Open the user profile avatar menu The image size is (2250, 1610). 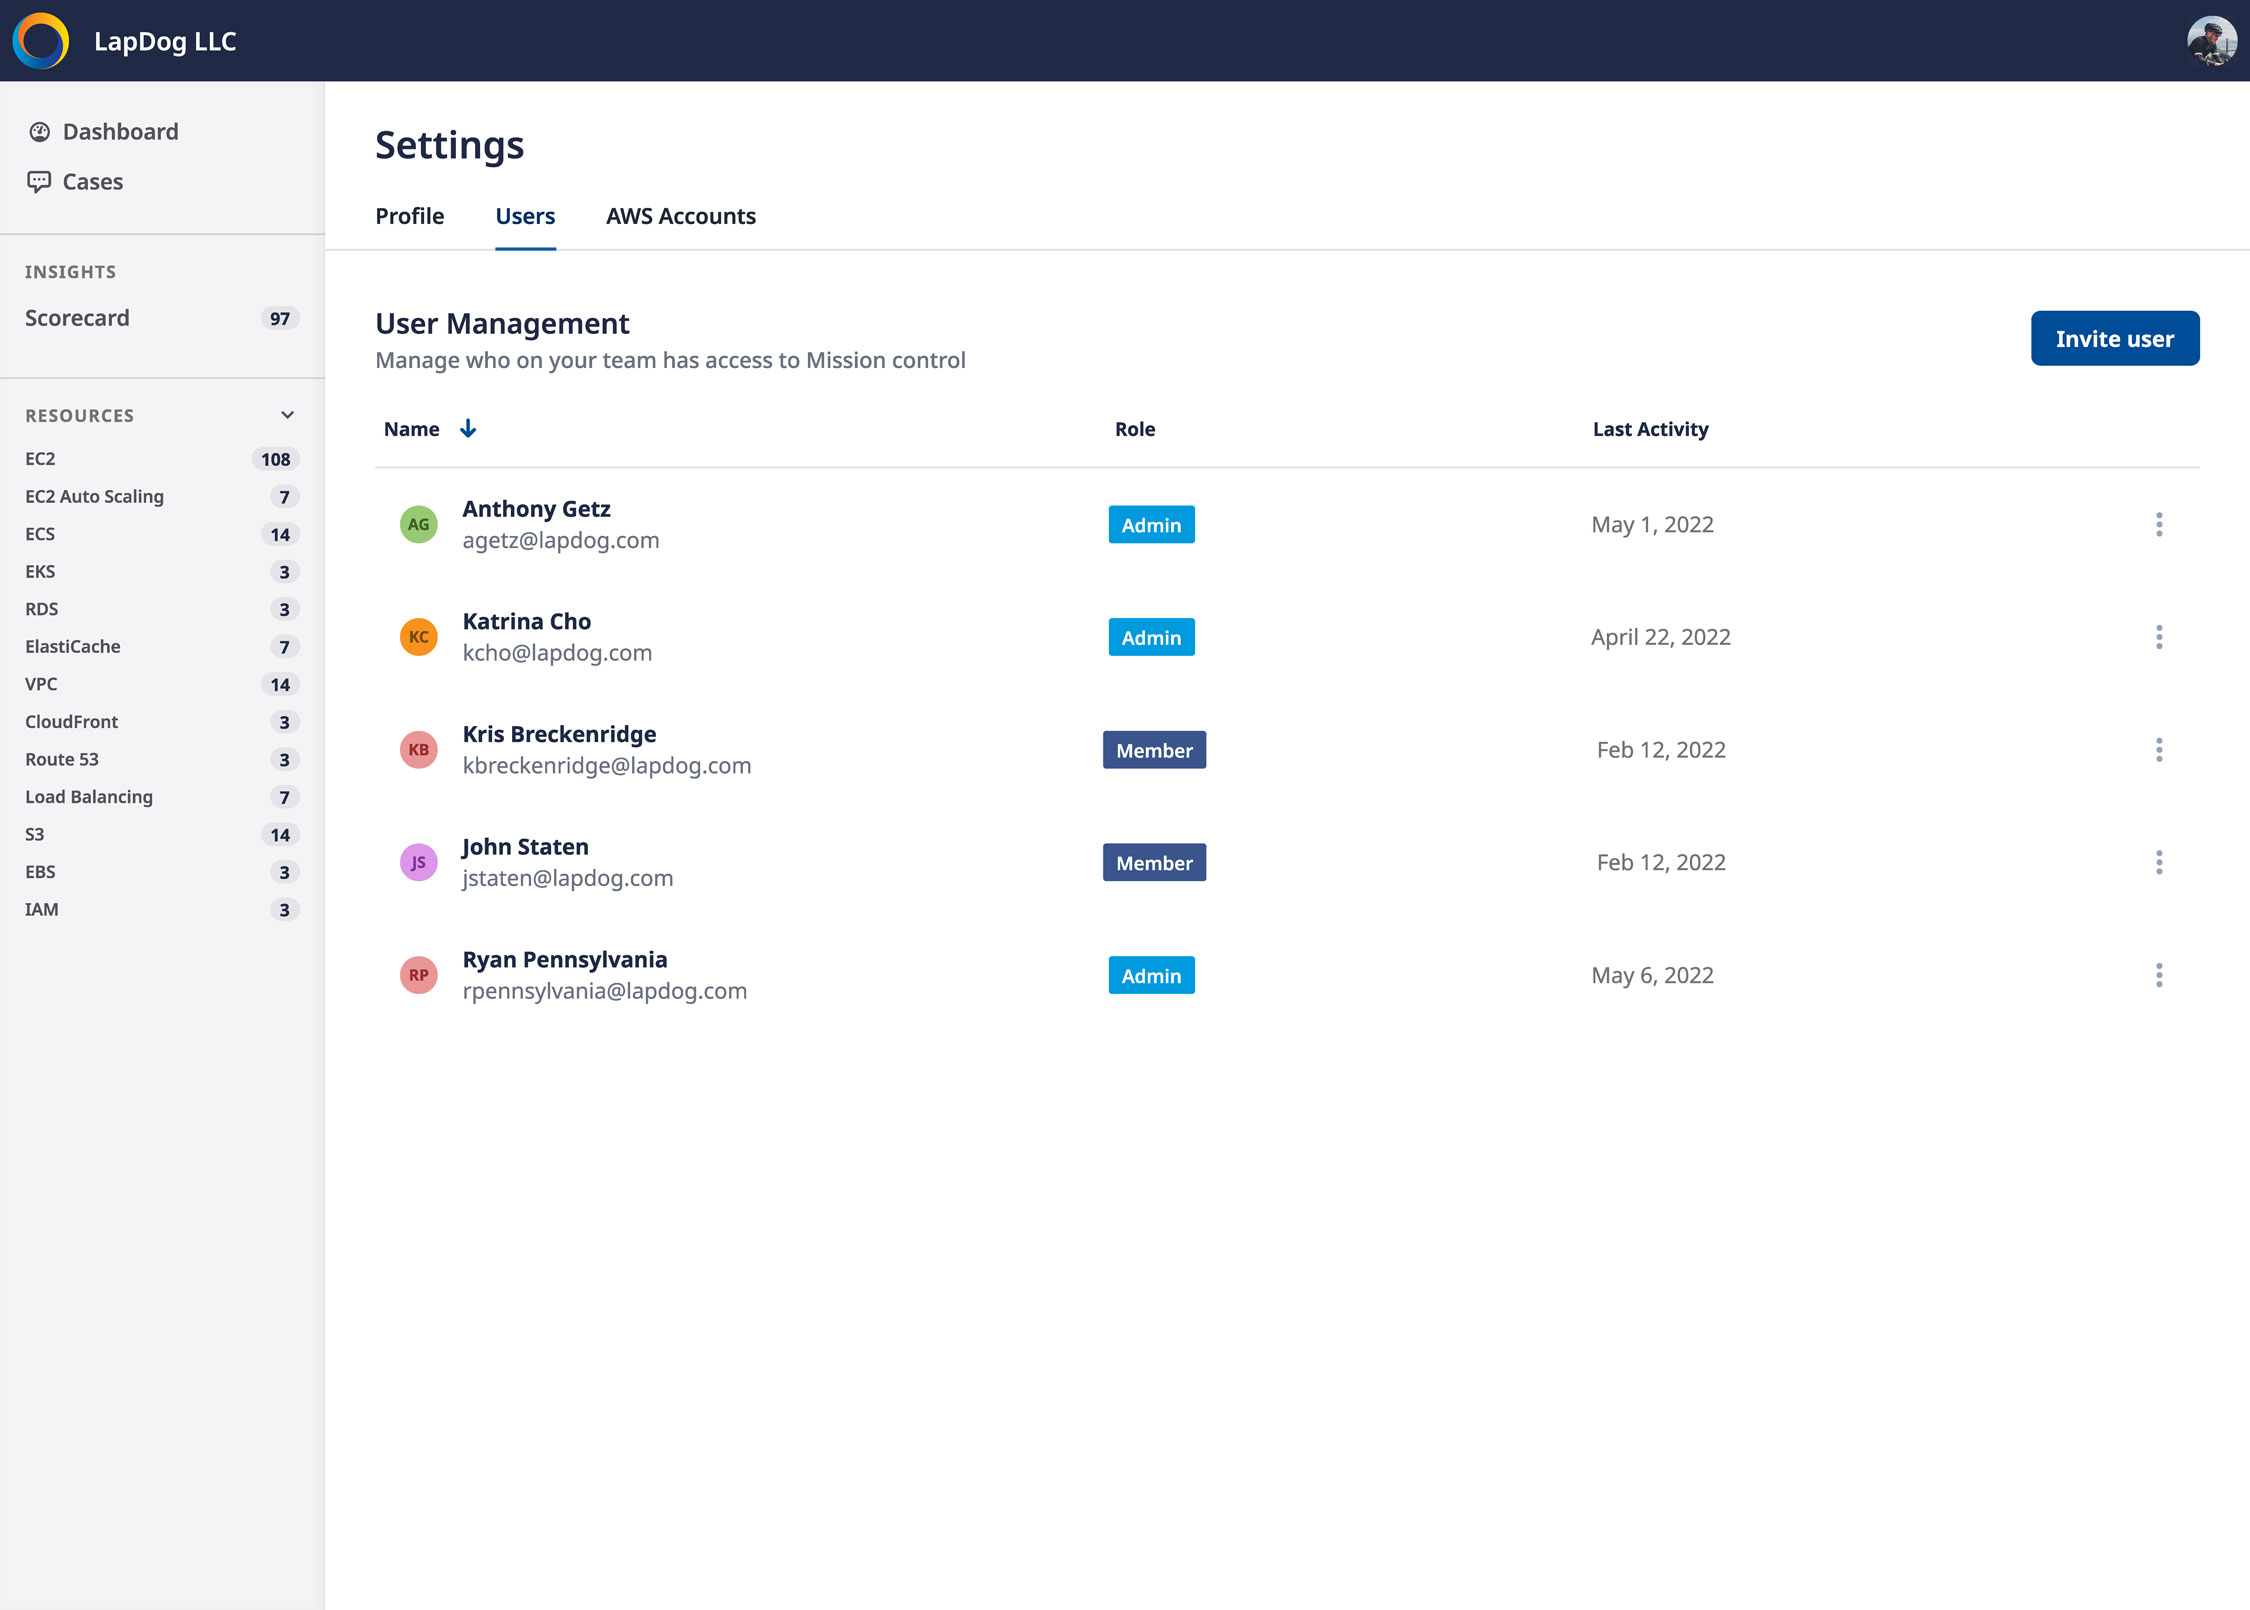2211,41
